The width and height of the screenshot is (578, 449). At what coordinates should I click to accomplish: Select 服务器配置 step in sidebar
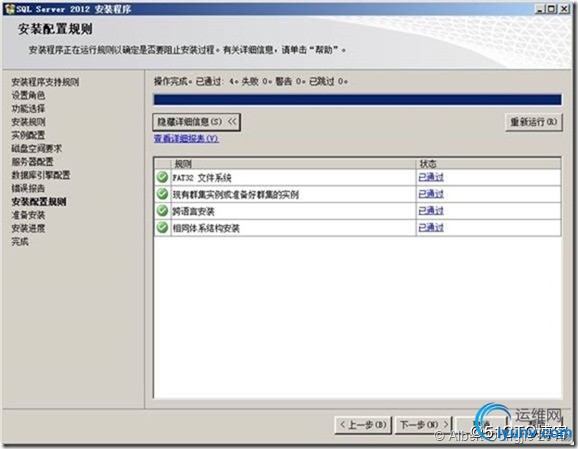pos(32,161)
